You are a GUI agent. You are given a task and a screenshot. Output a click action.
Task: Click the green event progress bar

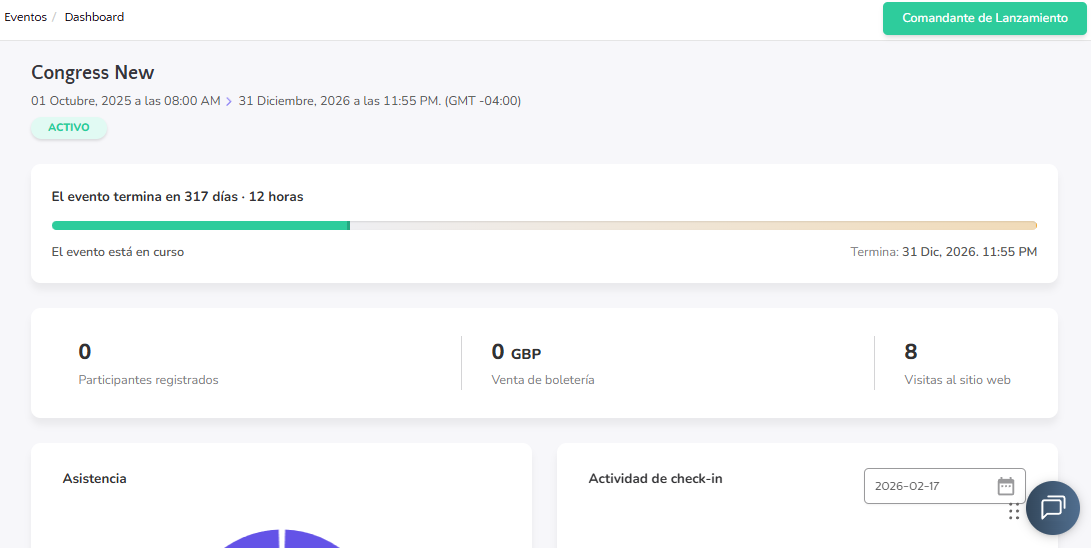[200, 225]
